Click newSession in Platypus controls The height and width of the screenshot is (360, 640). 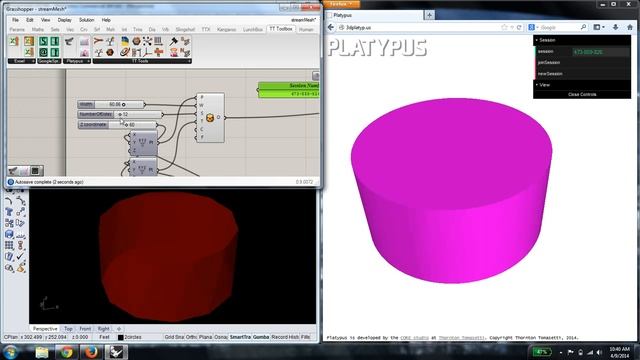582,74
